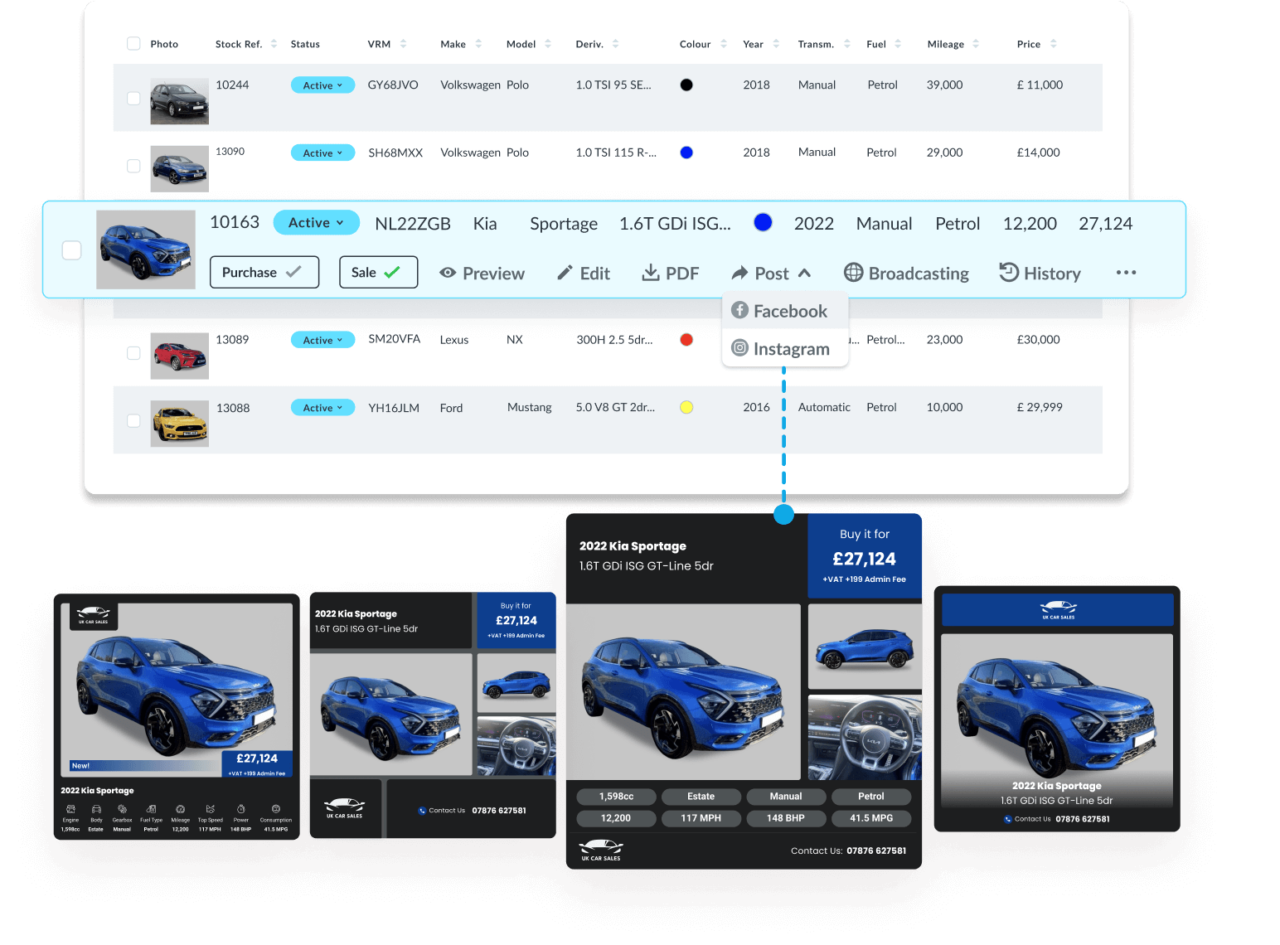The image size is (1280, 945).
Task: Click the green check on Sale button
Action: tap(392, 272)
